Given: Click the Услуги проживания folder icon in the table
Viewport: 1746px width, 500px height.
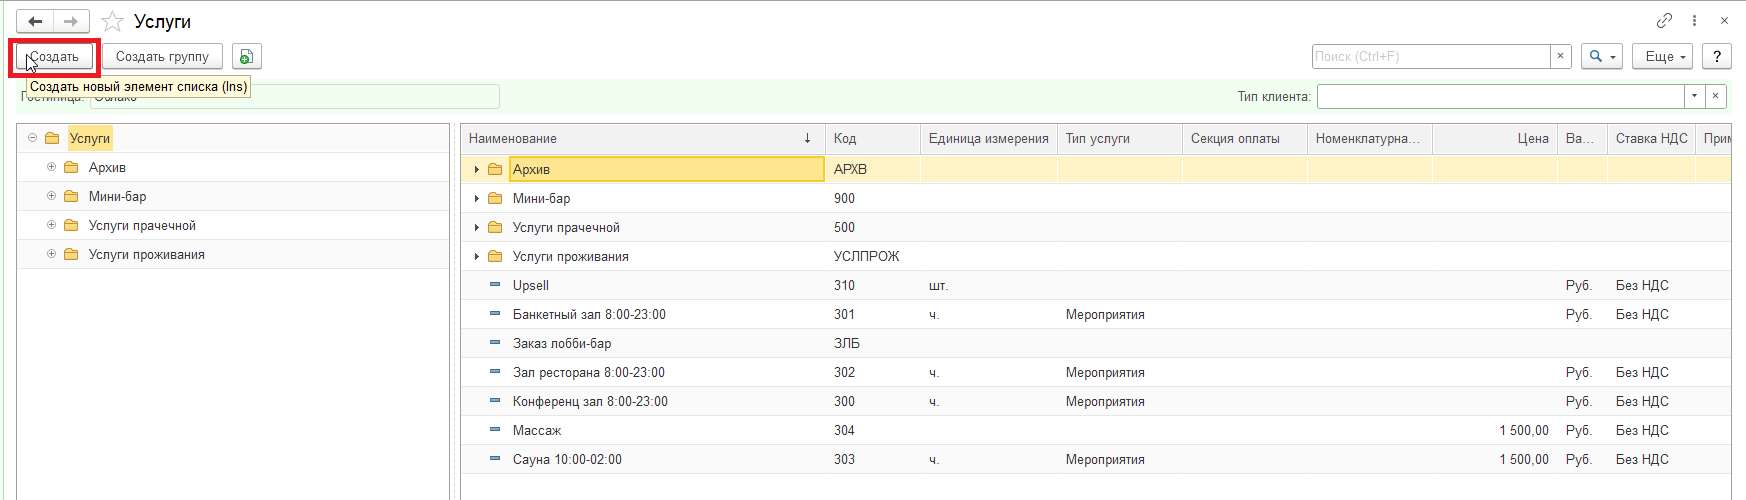Looking at the screenshot, I should [495, 256].
